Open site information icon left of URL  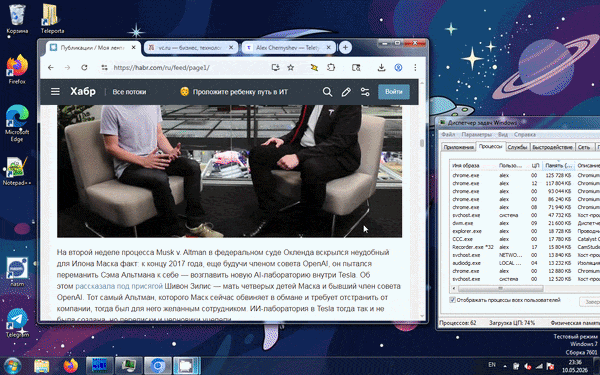coord(104,67)
